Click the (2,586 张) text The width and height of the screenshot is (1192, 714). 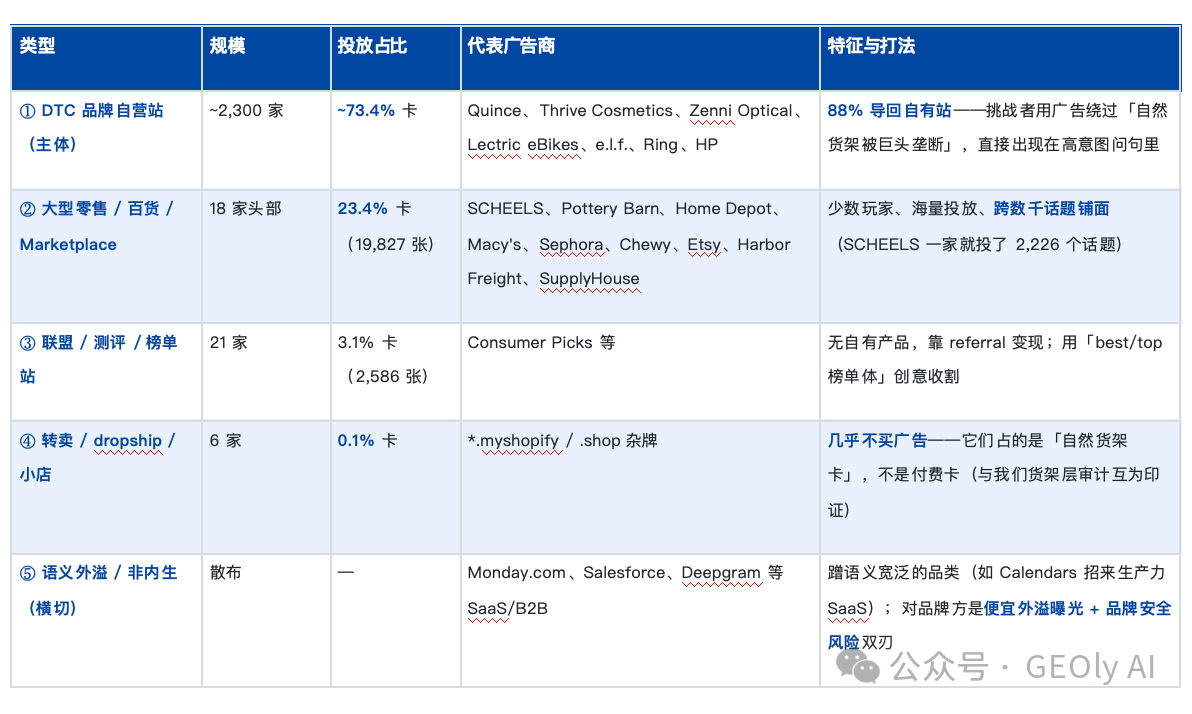pos(387,376)
